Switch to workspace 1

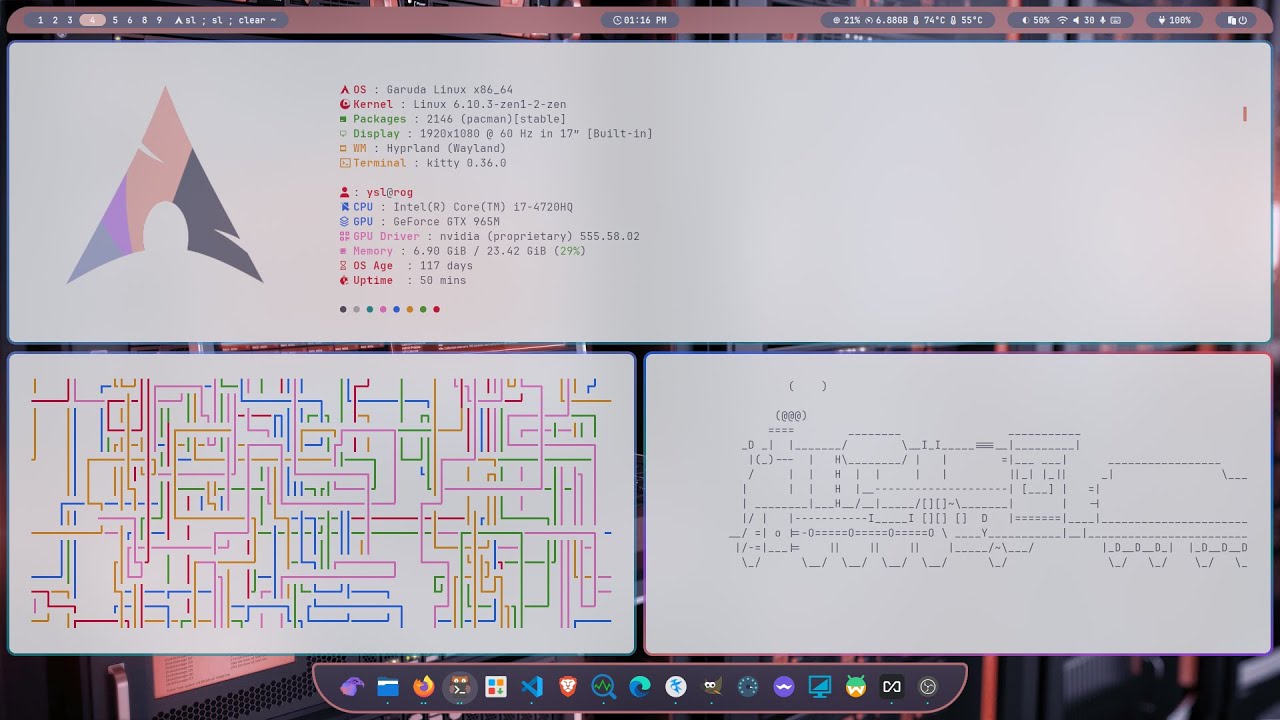click(41, 20)
